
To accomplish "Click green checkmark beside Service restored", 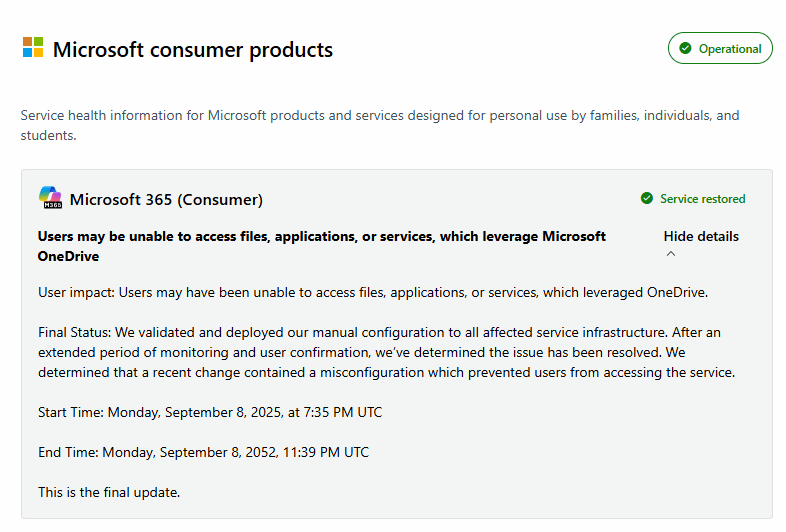I will [647, 199].
